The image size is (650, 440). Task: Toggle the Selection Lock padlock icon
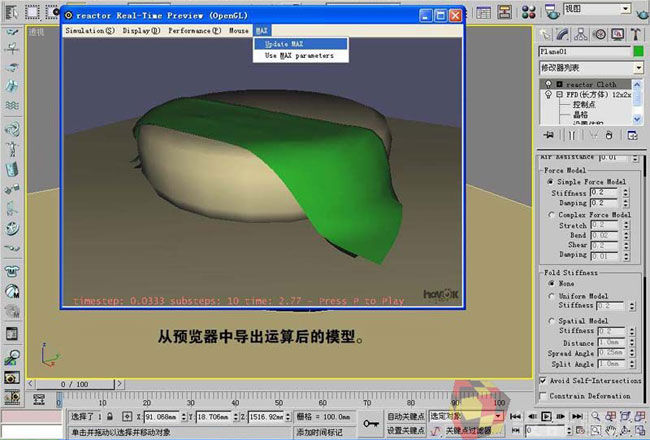pyautogui.click(x=110, y=416)
